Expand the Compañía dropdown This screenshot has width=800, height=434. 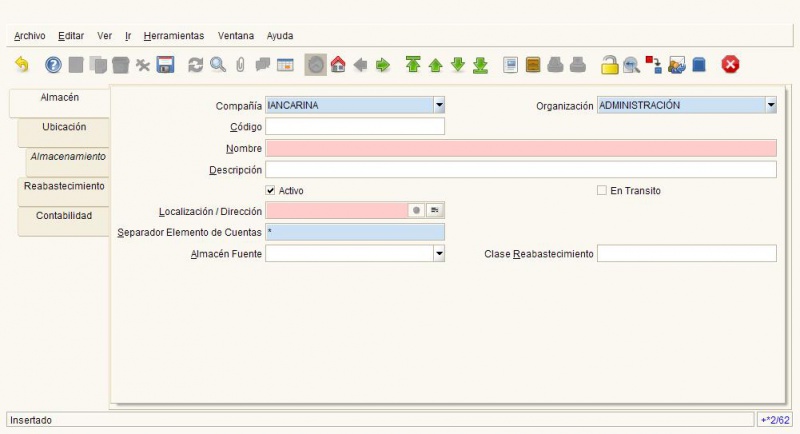pos(439,105)
